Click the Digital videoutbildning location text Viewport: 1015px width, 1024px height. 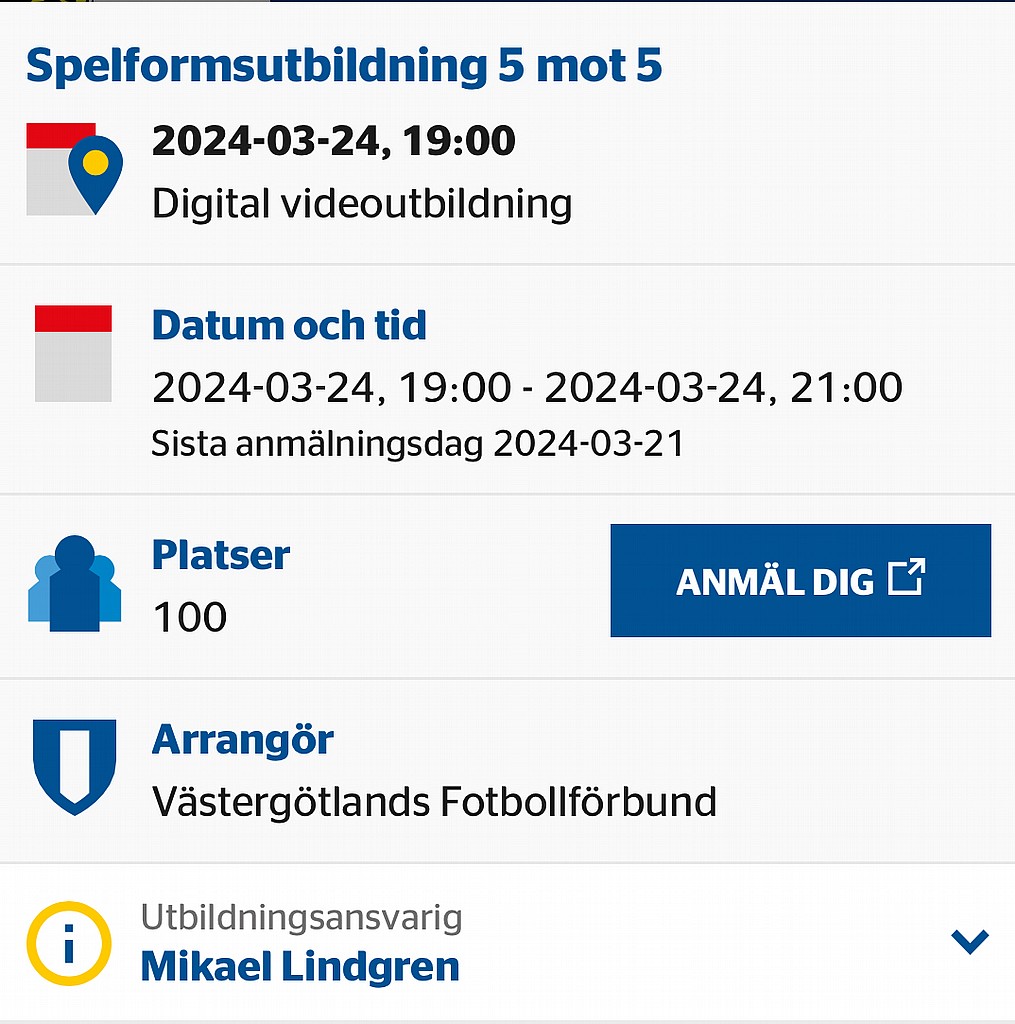[362, 204]
